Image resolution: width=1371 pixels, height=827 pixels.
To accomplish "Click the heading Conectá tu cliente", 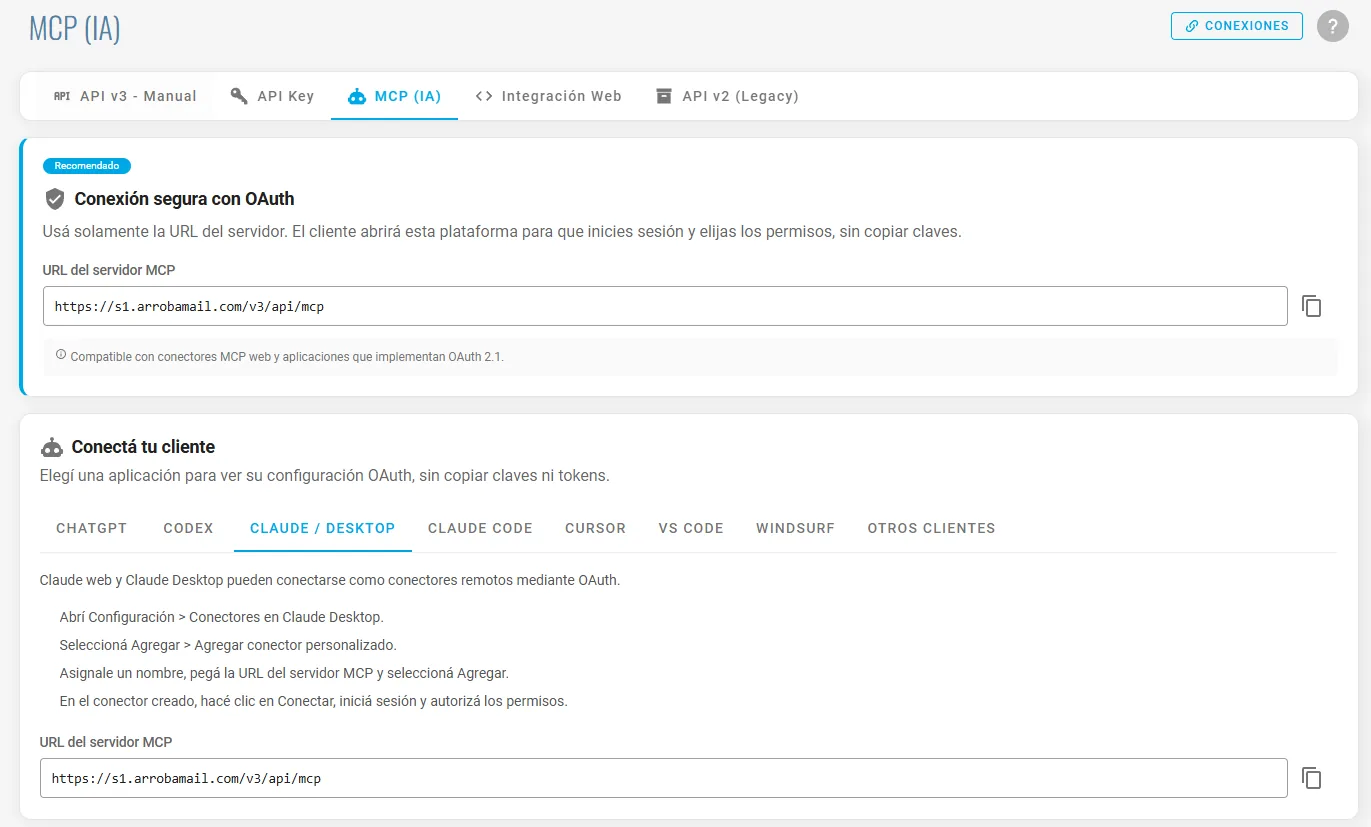I will coord(143,447).
